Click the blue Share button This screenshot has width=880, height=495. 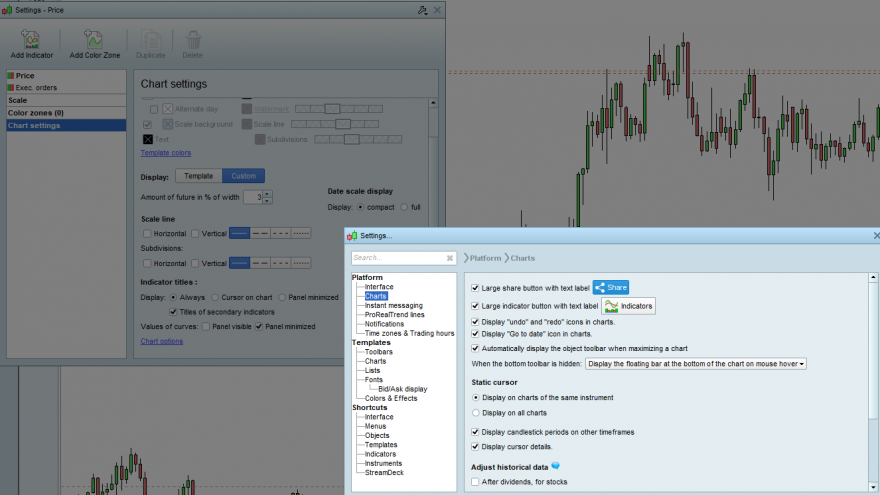tap(611, 287)
